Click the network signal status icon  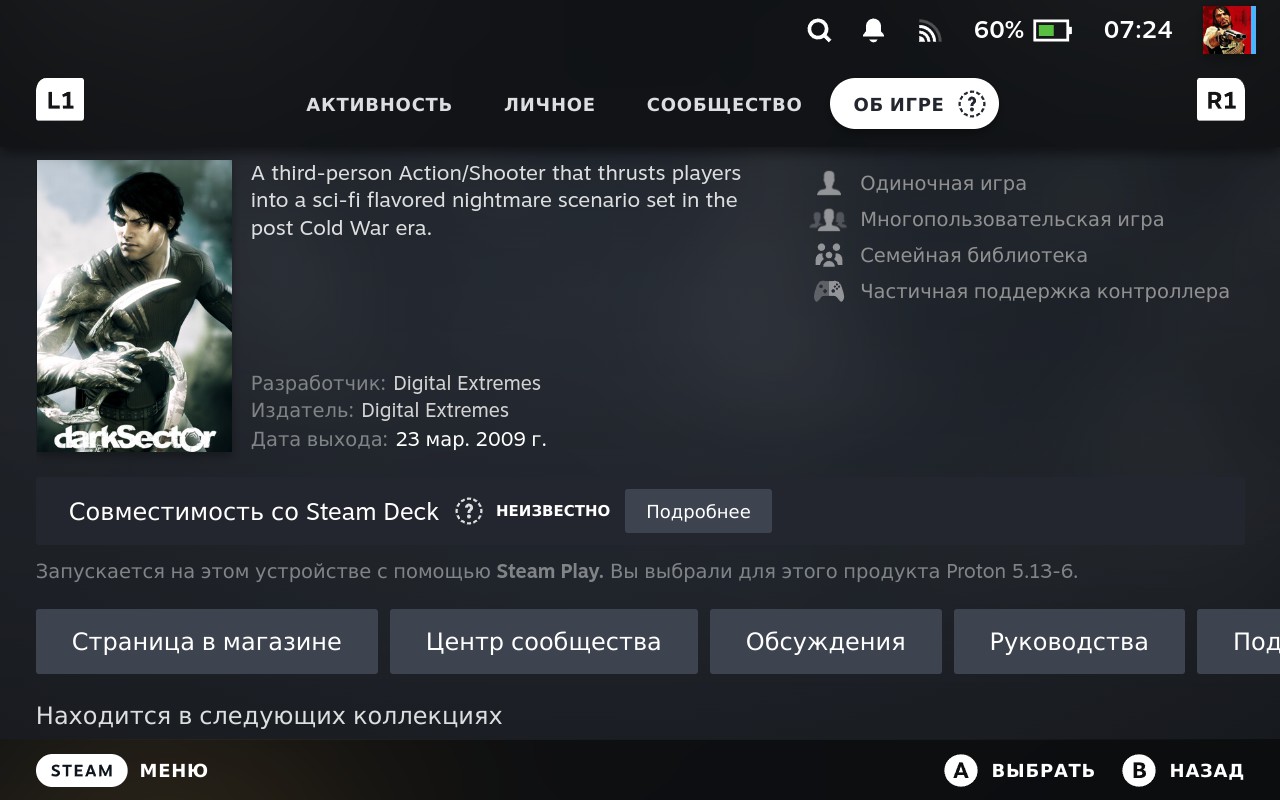coord(929,32)
